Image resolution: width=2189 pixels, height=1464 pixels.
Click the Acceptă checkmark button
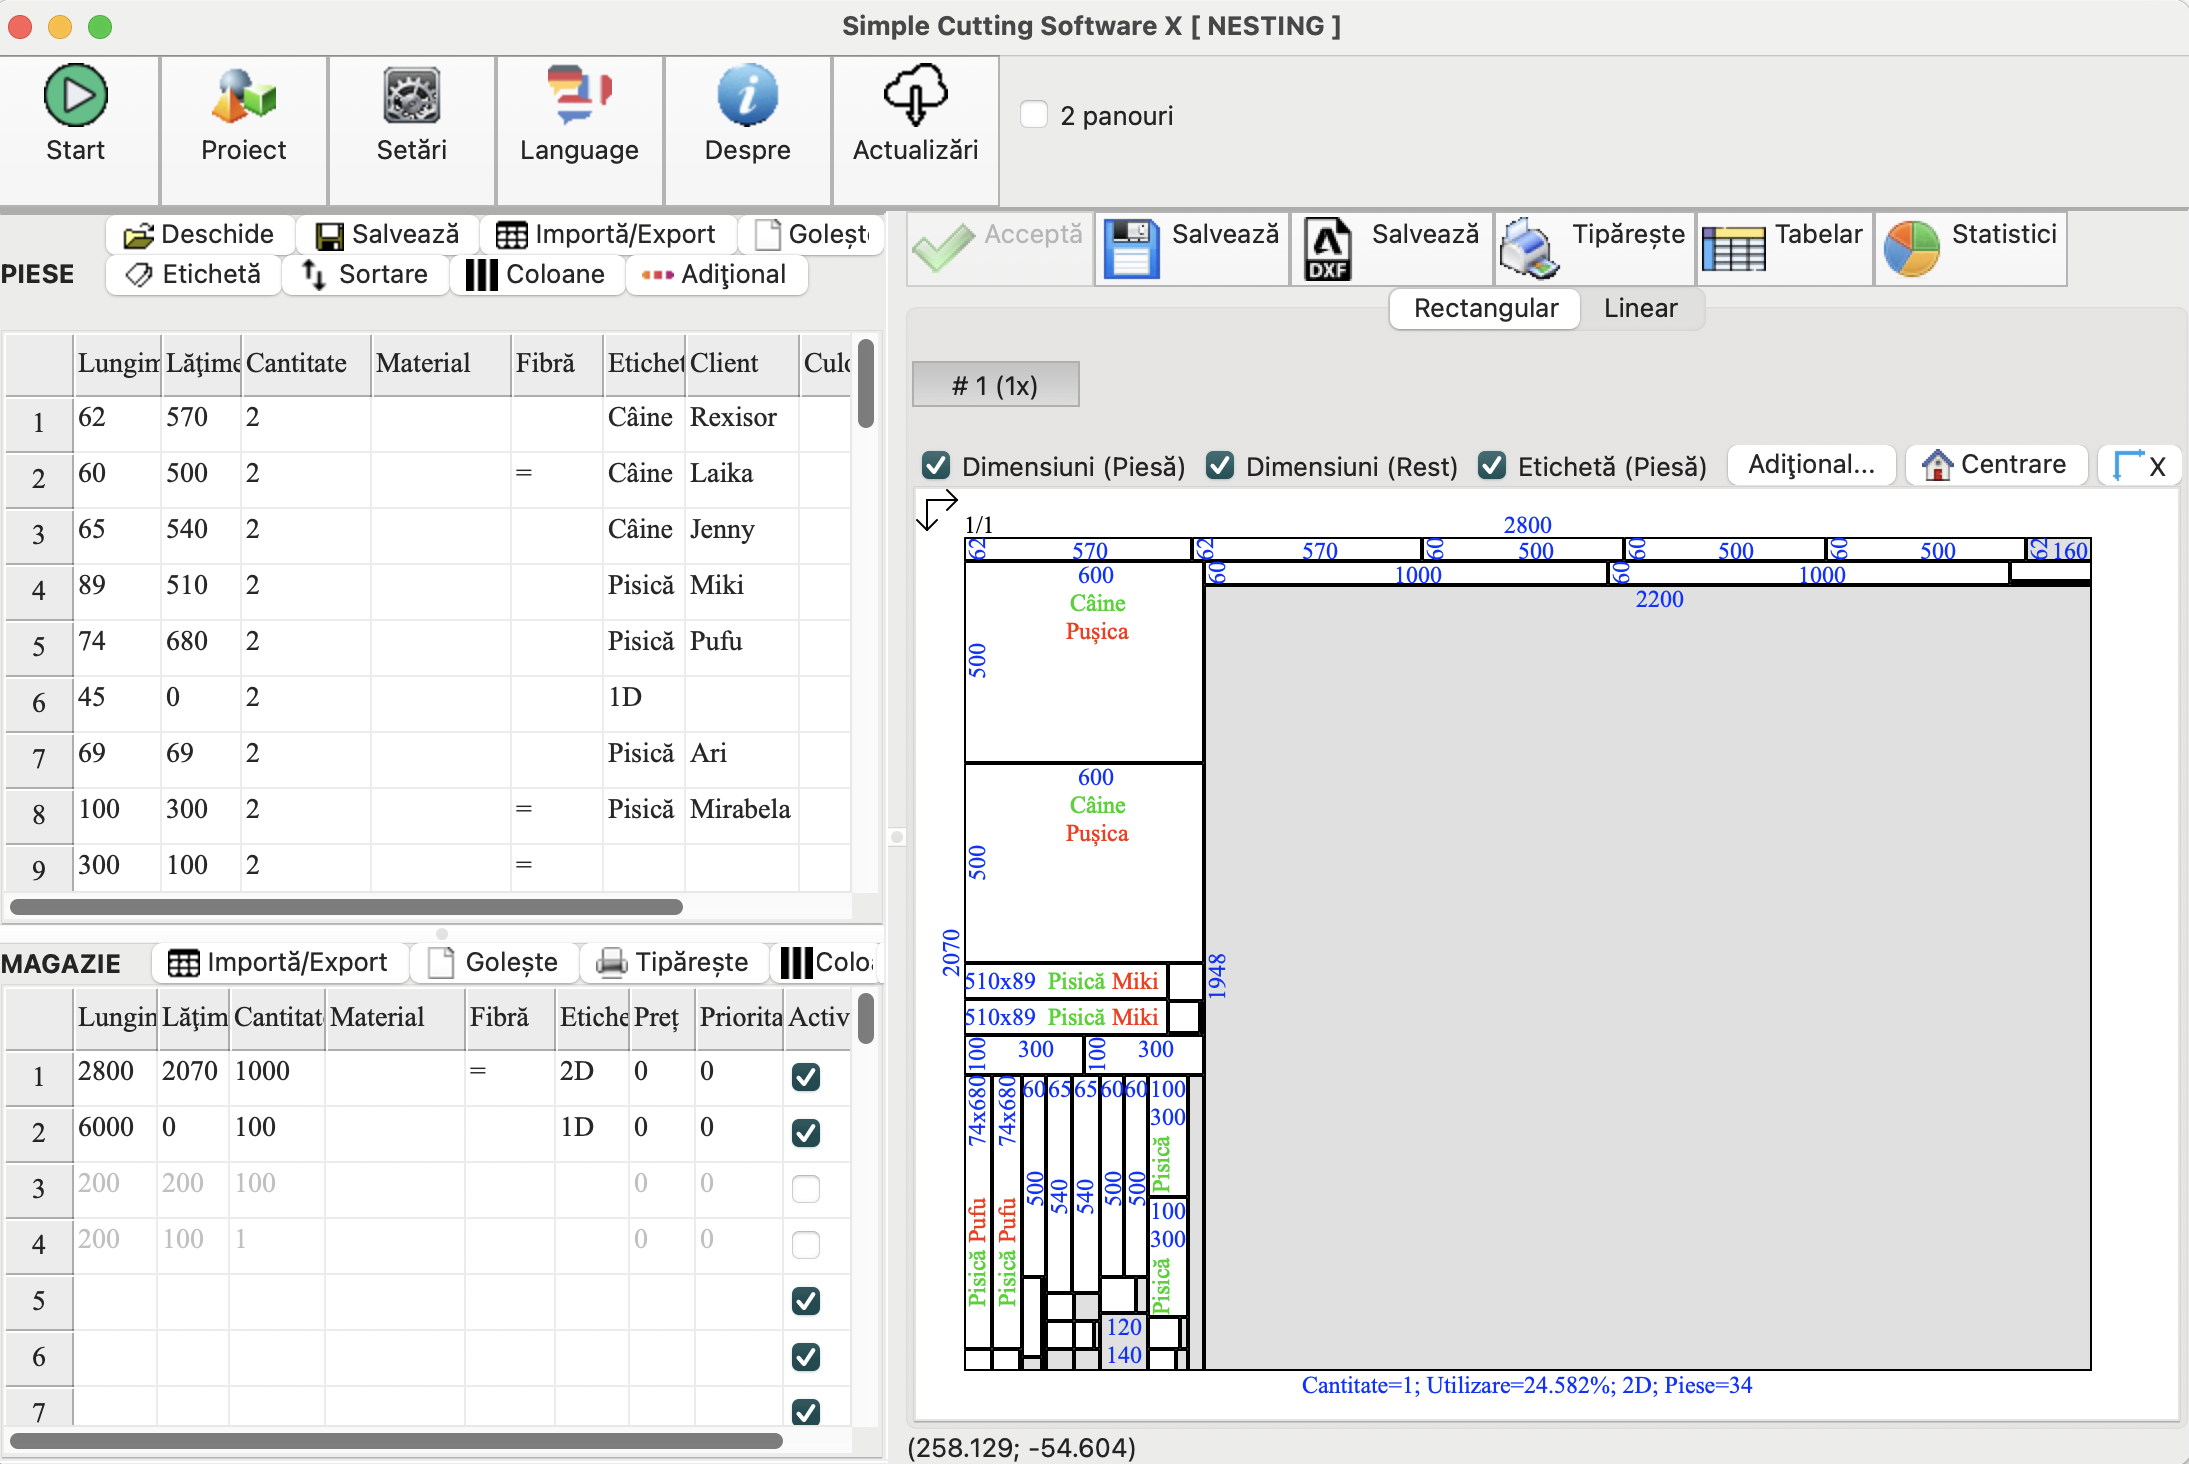[x=1000, y=249]
